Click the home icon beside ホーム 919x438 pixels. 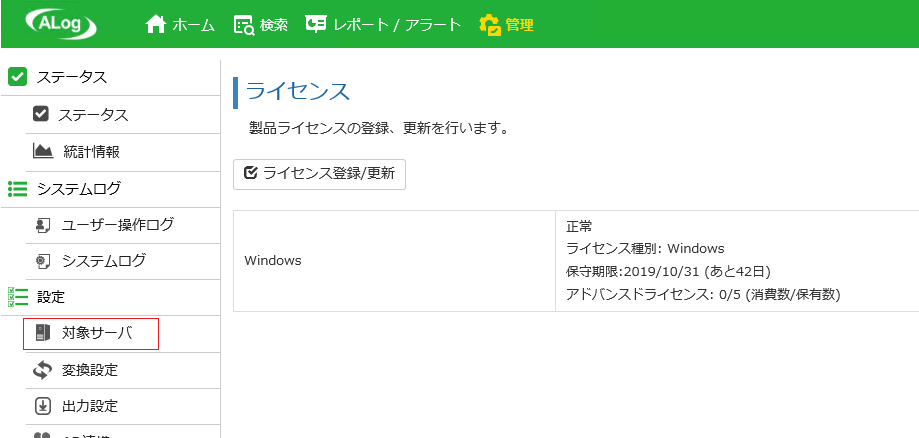click(x=156, y=25)
